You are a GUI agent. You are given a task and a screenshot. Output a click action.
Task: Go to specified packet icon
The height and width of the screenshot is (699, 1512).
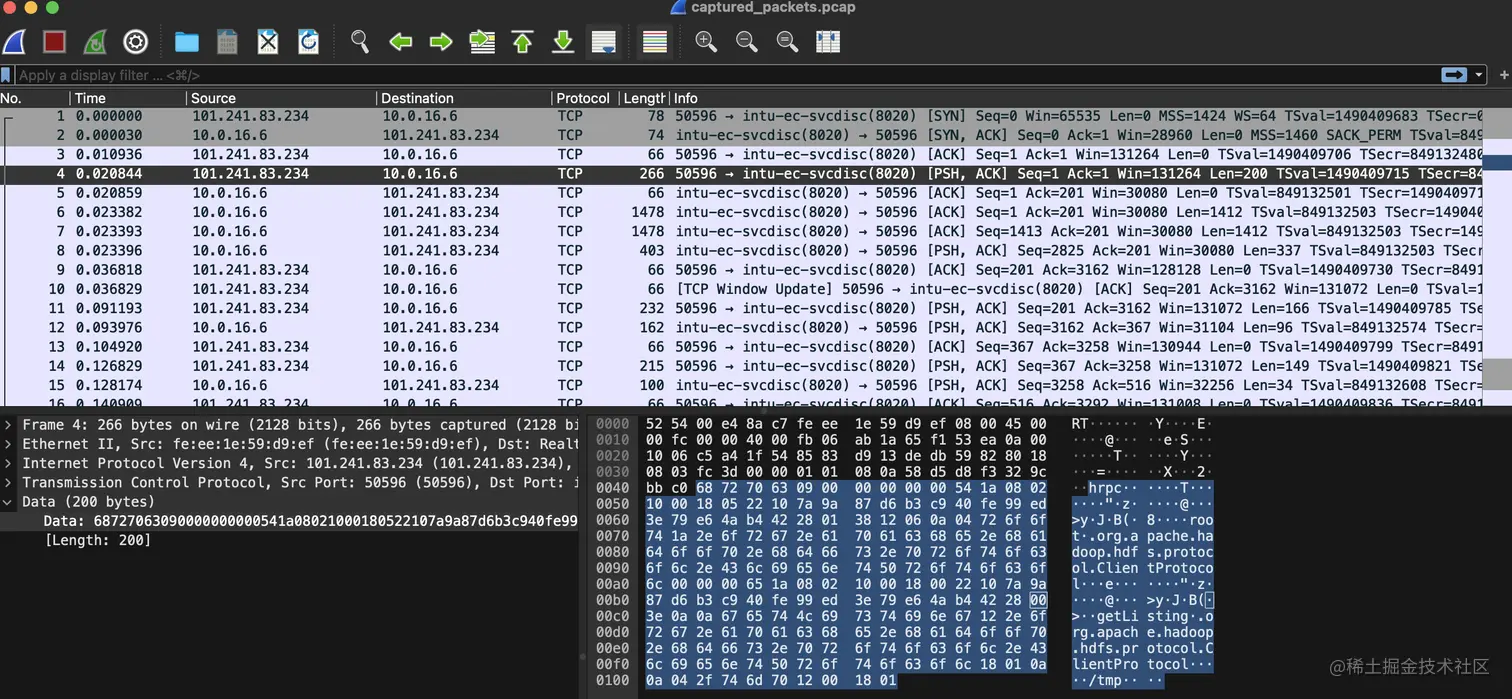tap(482, 42)
